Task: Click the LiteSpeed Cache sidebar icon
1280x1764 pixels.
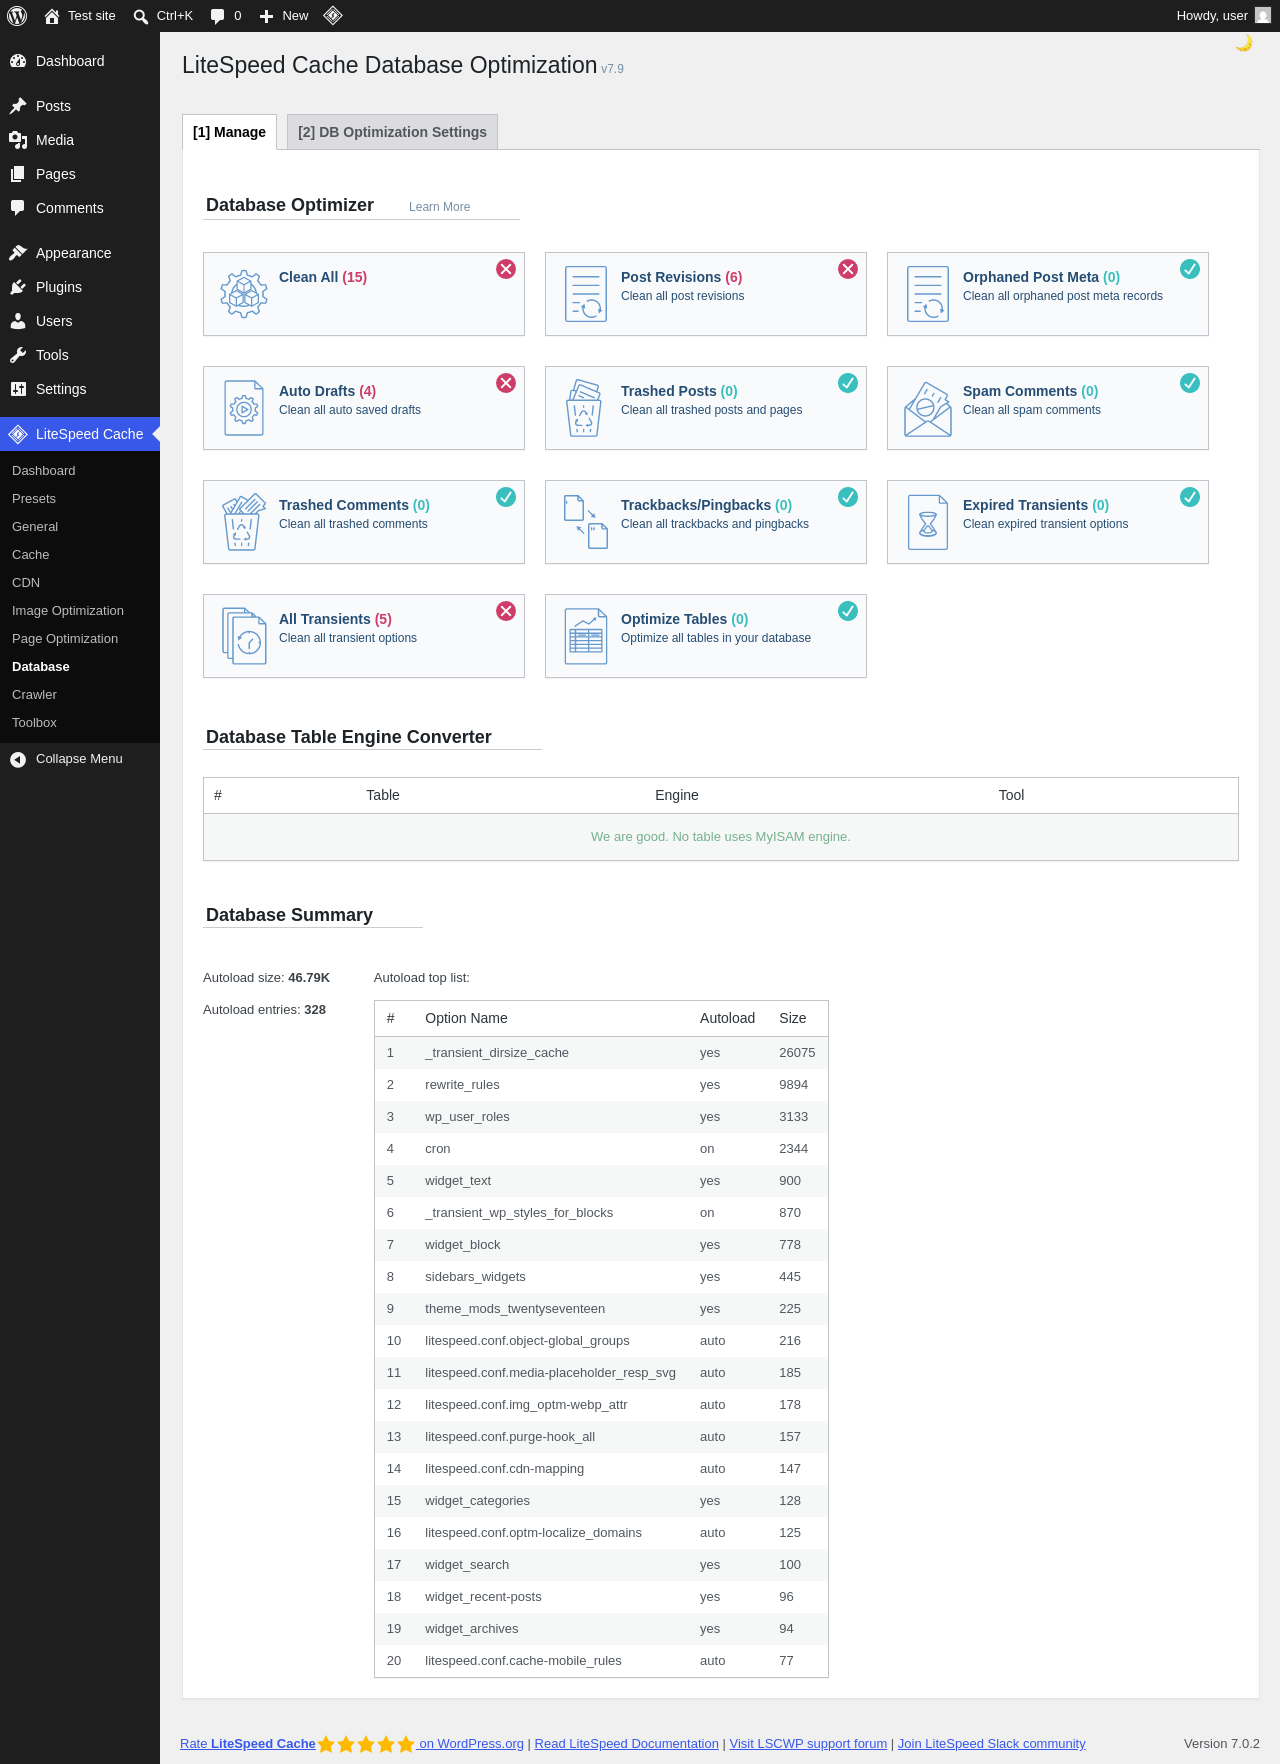Action: (18, 434)
